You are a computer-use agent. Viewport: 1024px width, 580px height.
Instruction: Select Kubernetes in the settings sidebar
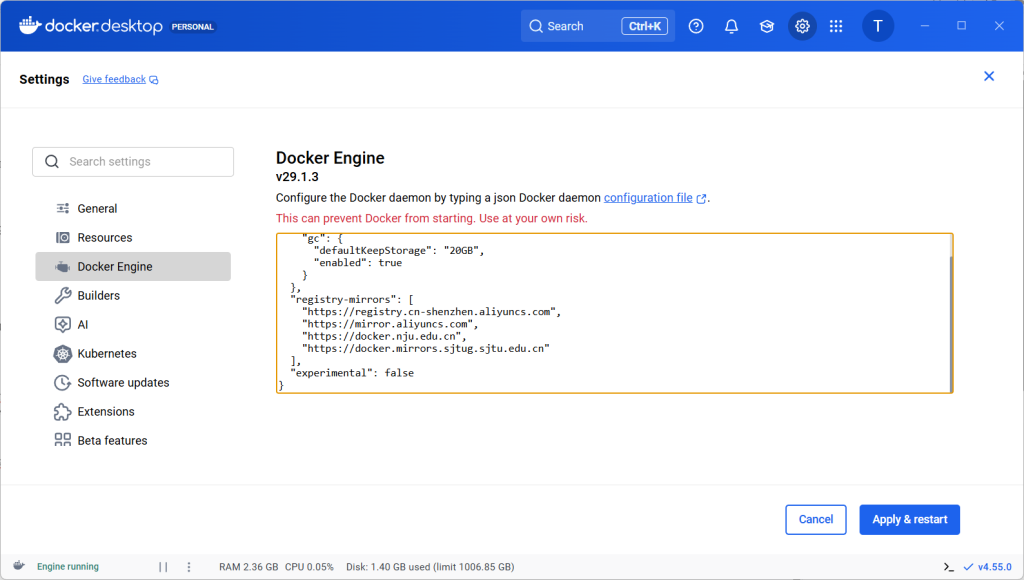pos(107,354)
